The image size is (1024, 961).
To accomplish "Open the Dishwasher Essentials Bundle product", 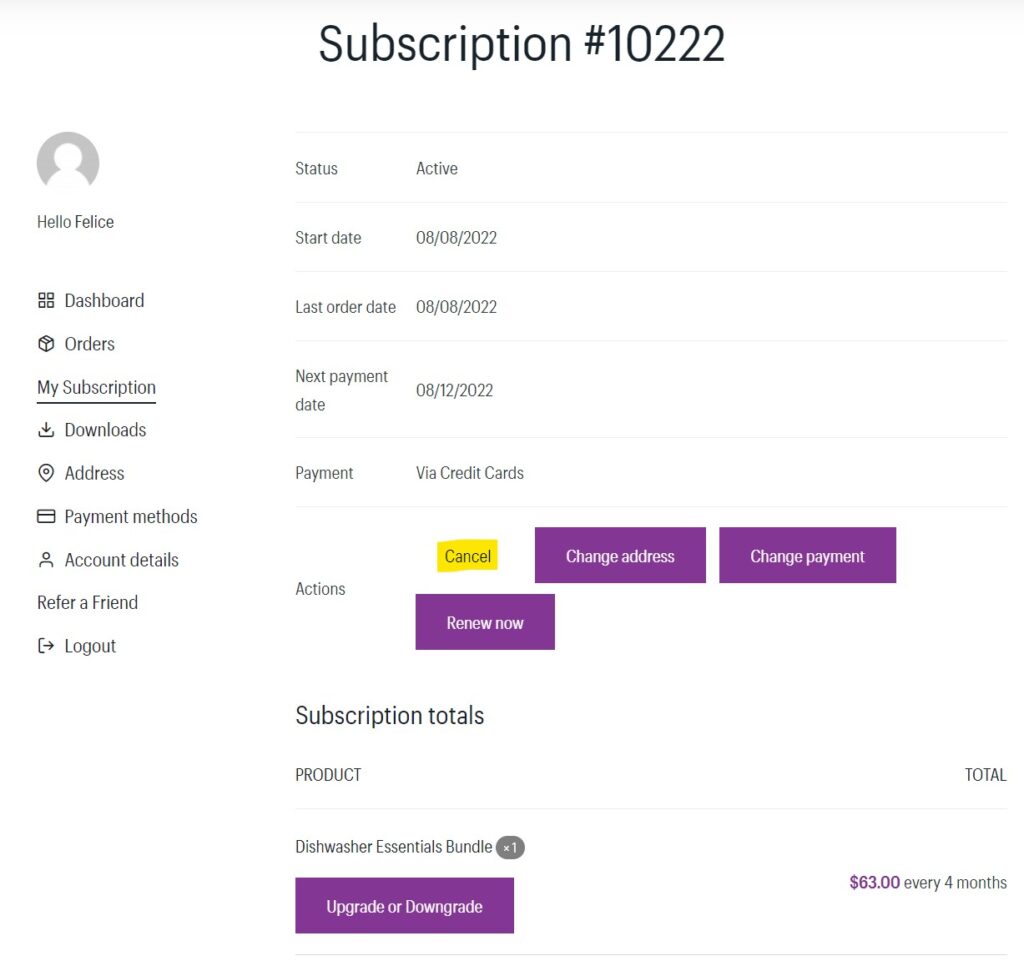I will 390,846.
